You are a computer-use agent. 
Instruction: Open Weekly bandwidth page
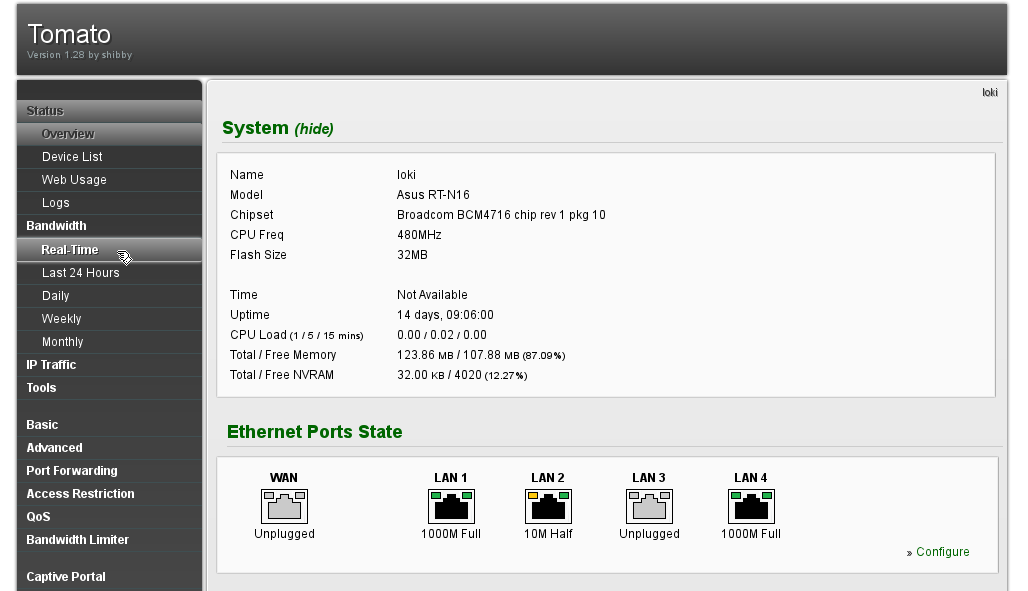(x=109, y=319)
